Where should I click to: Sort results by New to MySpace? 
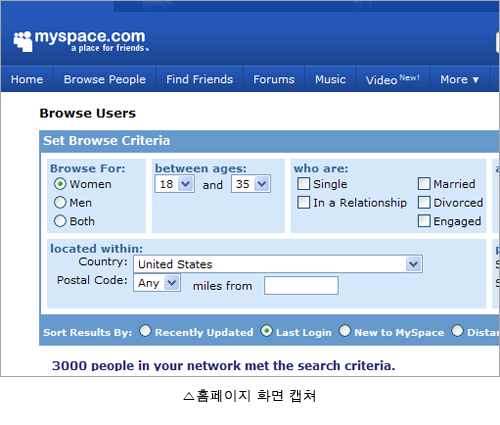345,331
